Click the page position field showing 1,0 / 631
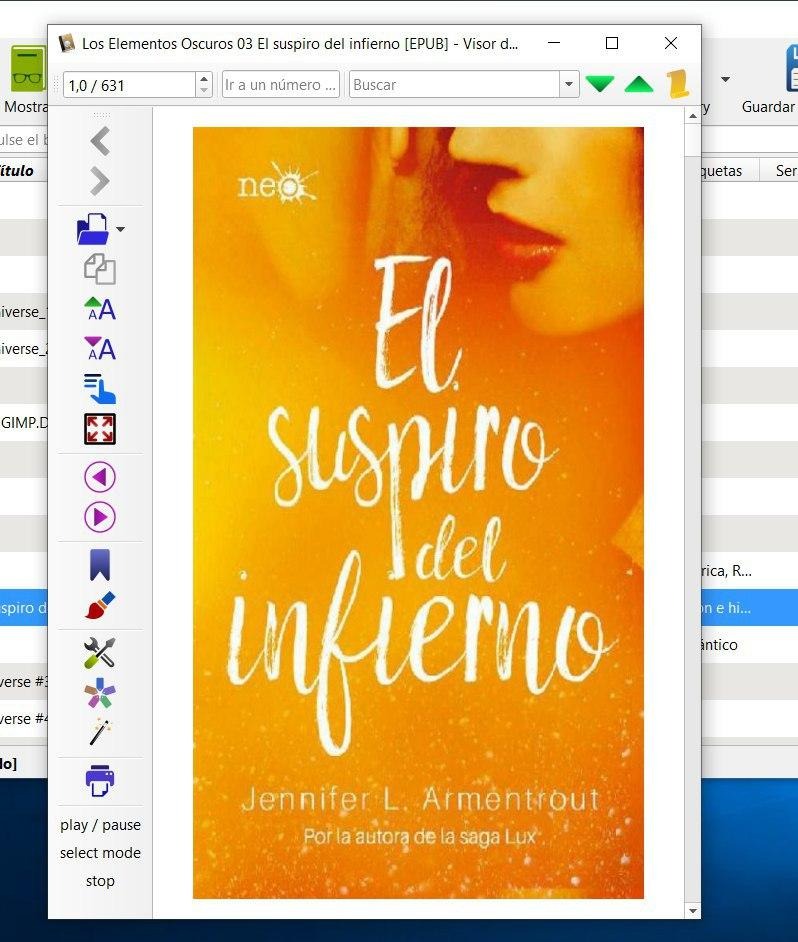 [x=130, y=85]
